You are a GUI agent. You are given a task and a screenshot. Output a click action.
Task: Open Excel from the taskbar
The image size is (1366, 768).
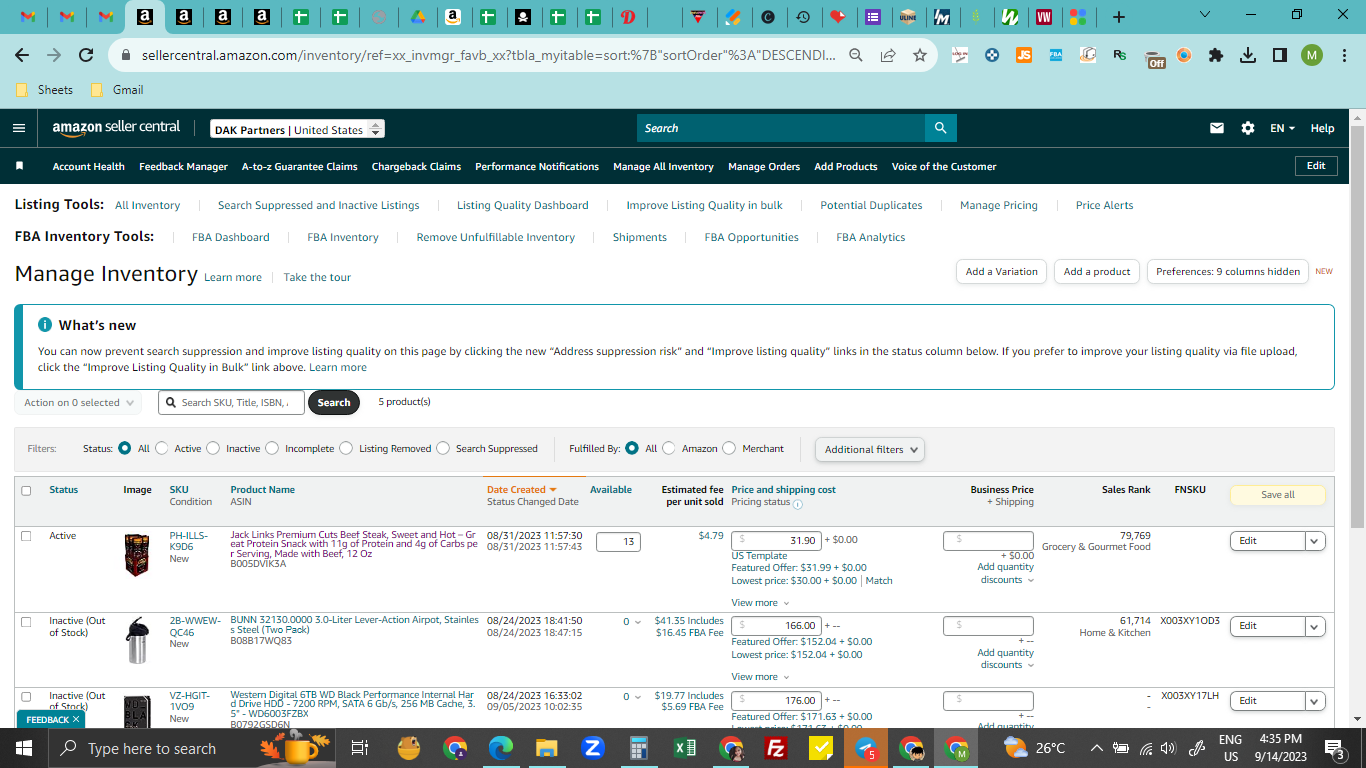click(x=685, y=748)
